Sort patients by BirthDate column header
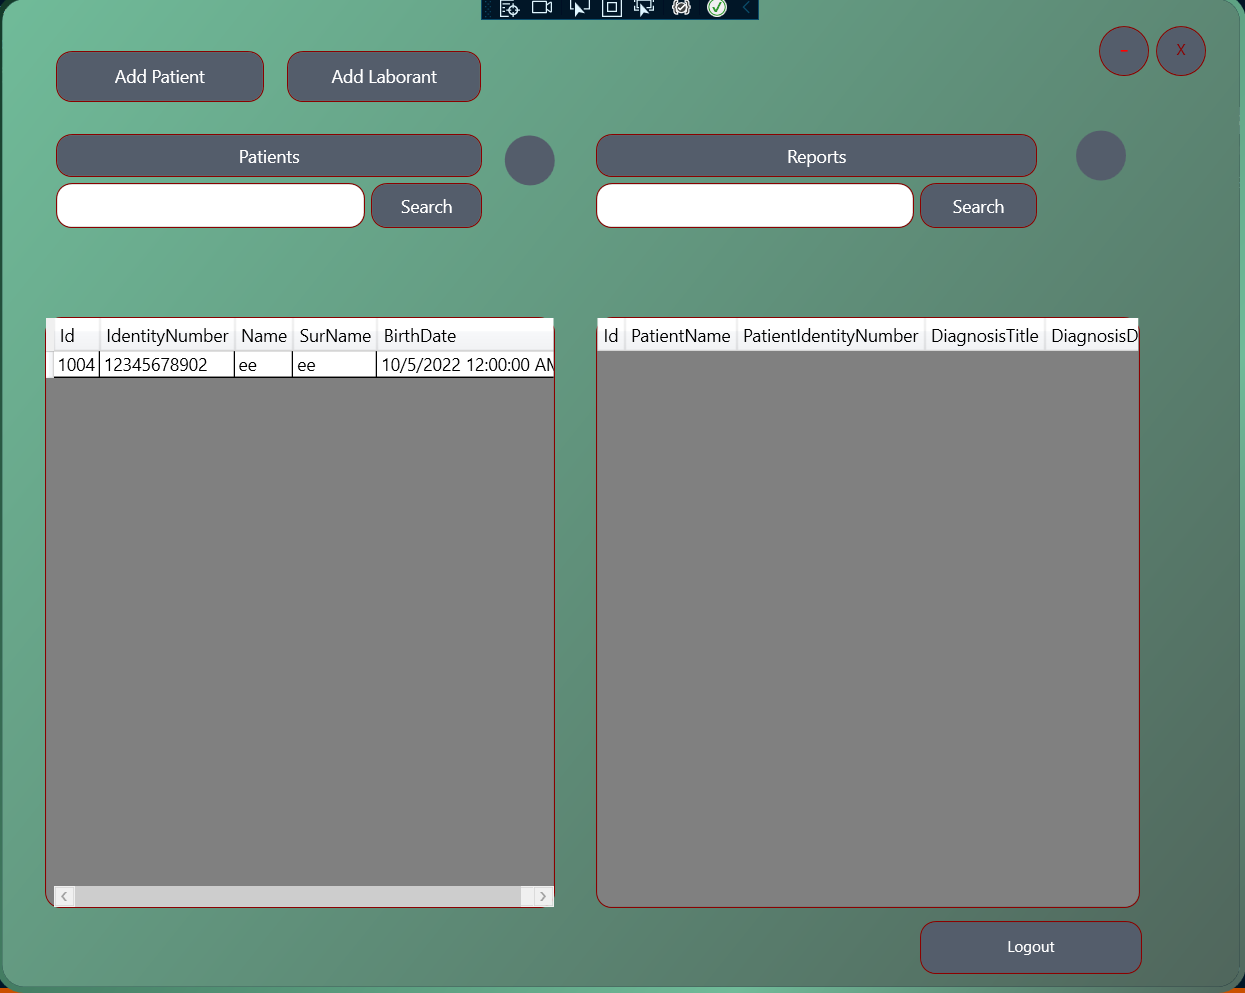This screenshot has width=1245, height=993. 465,336
